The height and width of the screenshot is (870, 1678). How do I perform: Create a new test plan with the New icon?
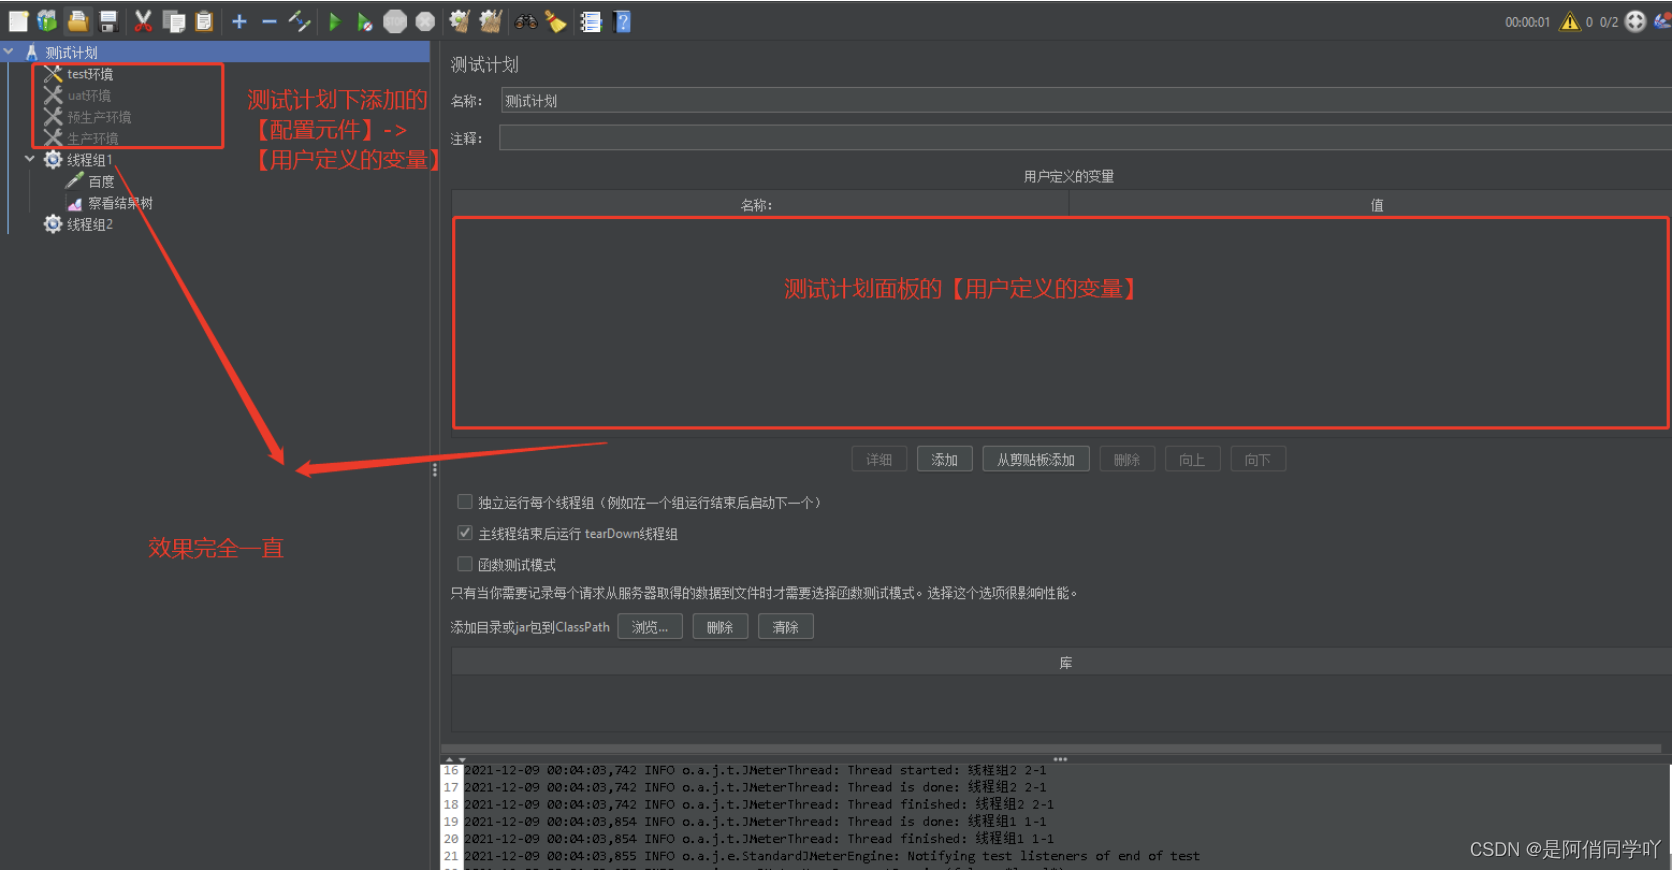pyautogui.click(x=18, y=21)
